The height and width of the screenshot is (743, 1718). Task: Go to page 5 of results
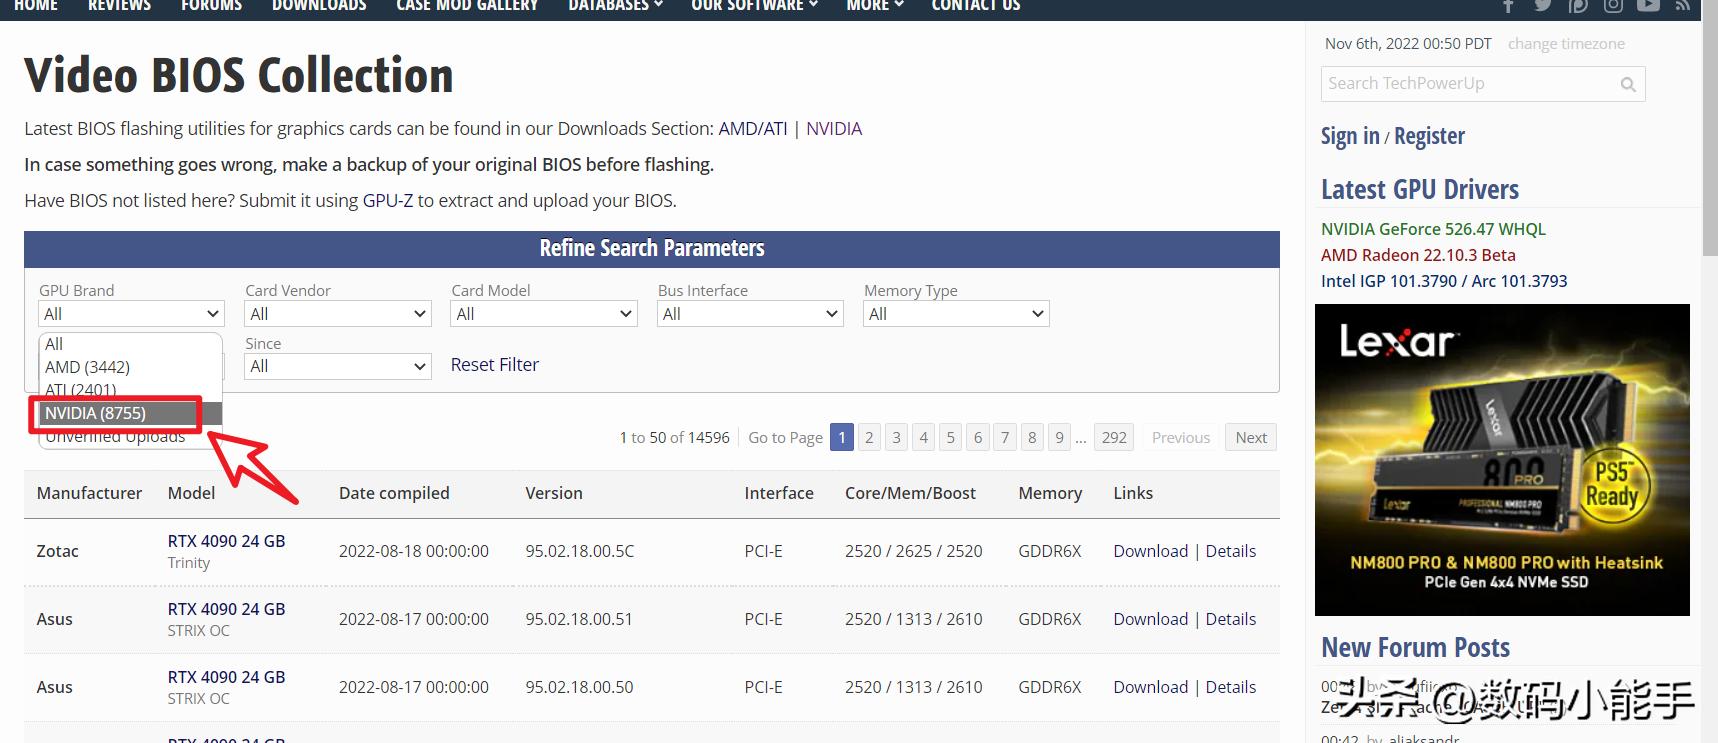(951, 438)
